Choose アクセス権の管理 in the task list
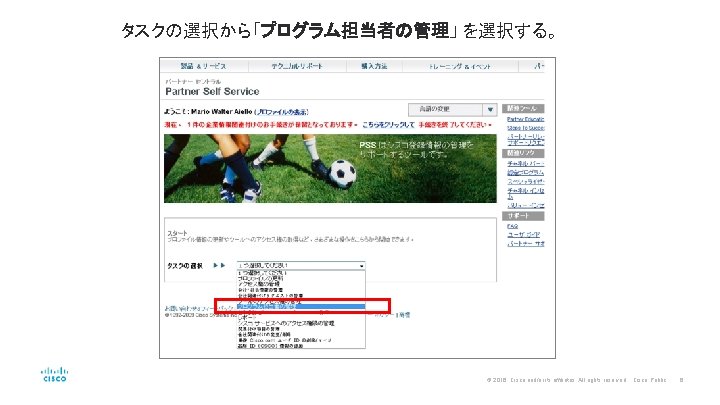 (259, 284)
